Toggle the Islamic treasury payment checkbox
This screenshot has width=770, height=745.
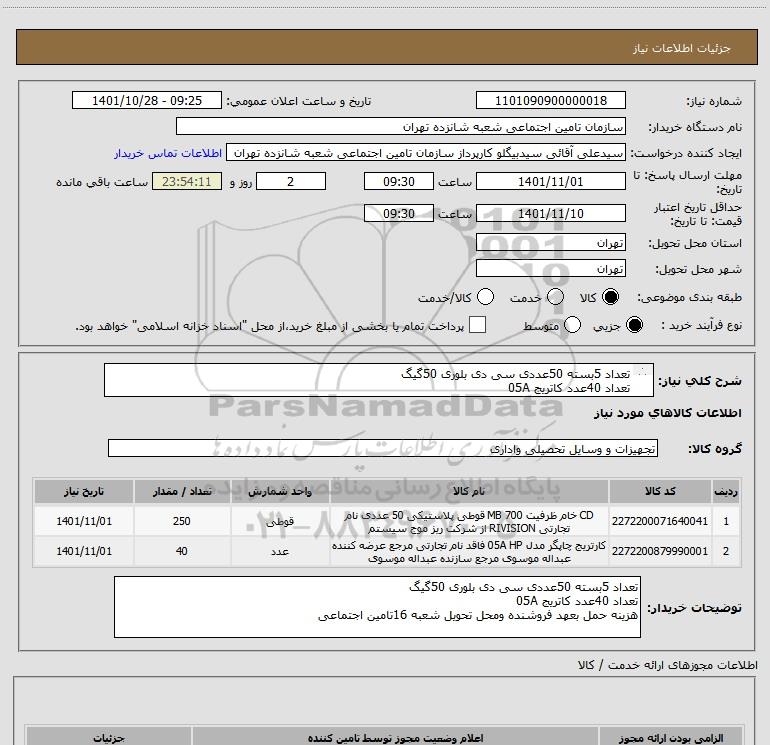[x=477, y=325]
